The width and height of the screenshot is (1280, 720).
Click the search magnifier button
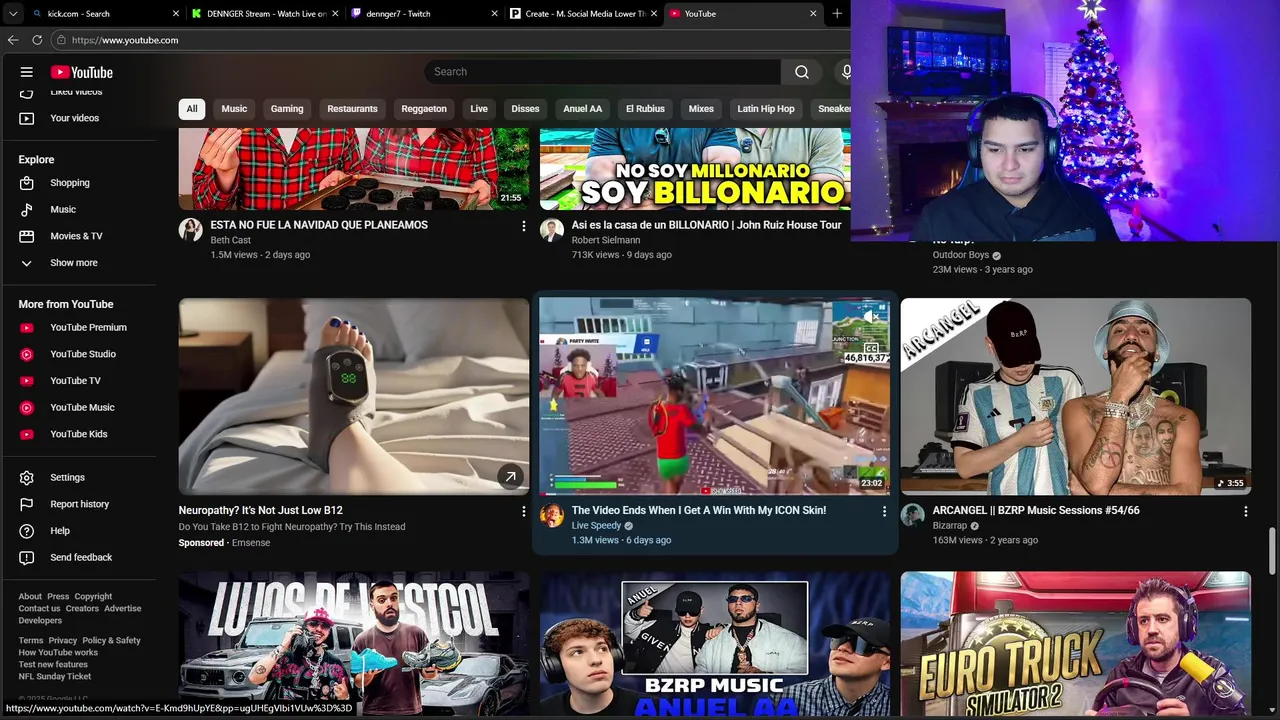tap(802, 72)
